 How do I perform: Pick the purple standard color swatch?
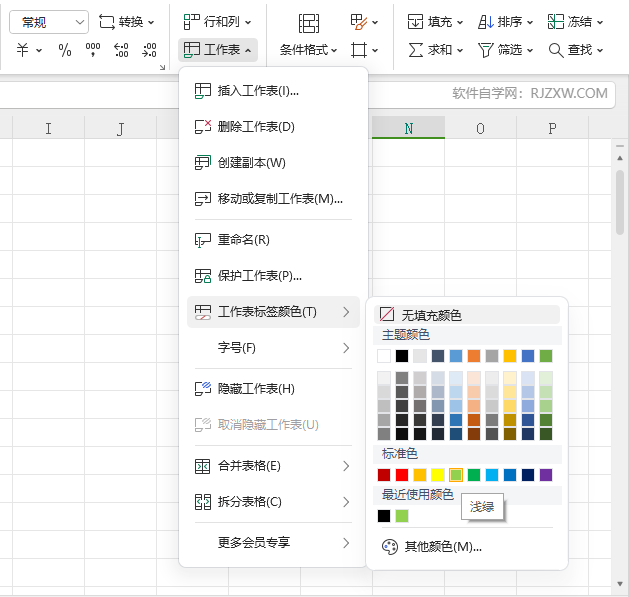pyautogui.click(x=546, y=475)
